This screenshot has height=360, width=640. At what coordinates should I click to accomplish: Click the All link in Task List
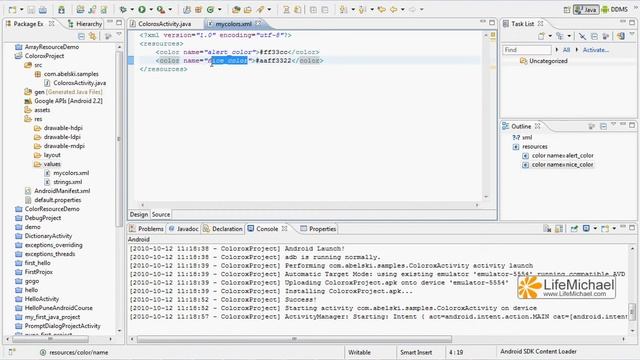[566, 50]
